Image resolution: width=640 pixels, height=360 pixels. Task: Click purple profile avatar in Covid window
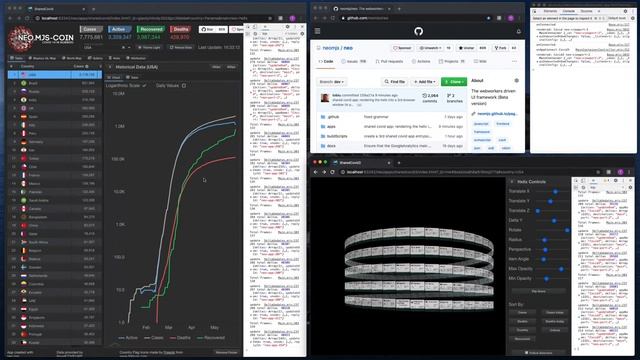click(x=292, y=18)
